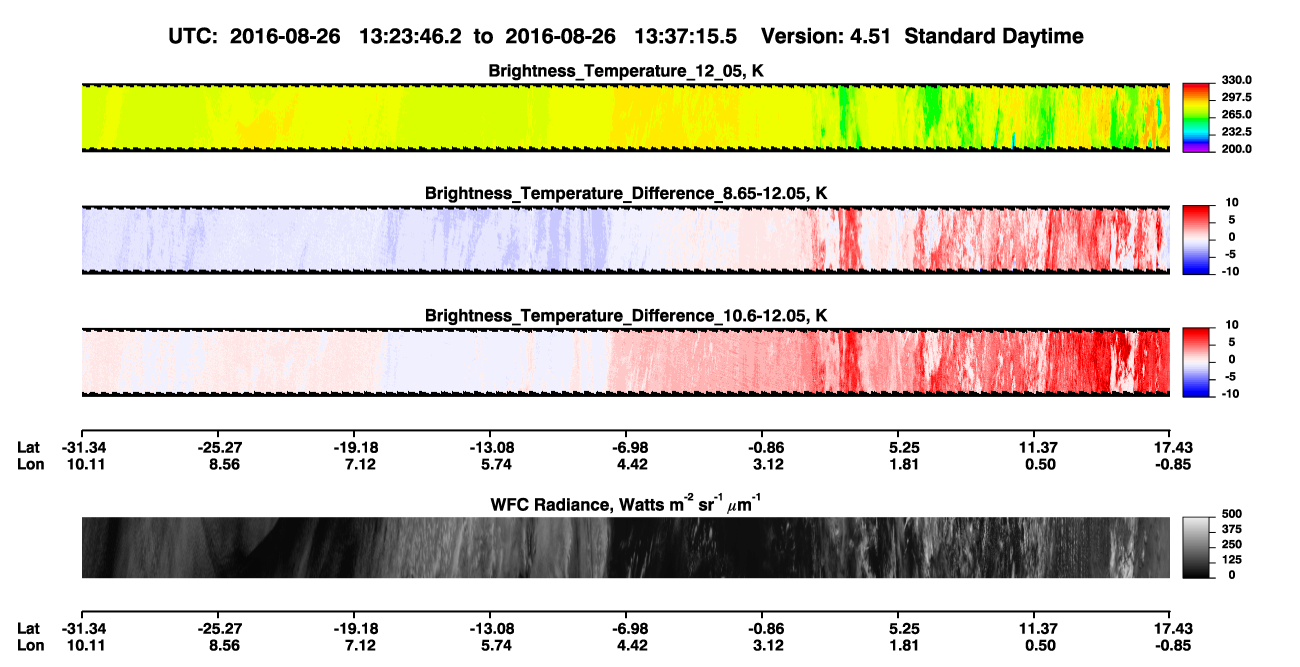This screenshot has width=1300, height=667.
Task: Select the Brightness_Temperature_Difference_10.6-12.05, K title
Action: tap(625, 315)
